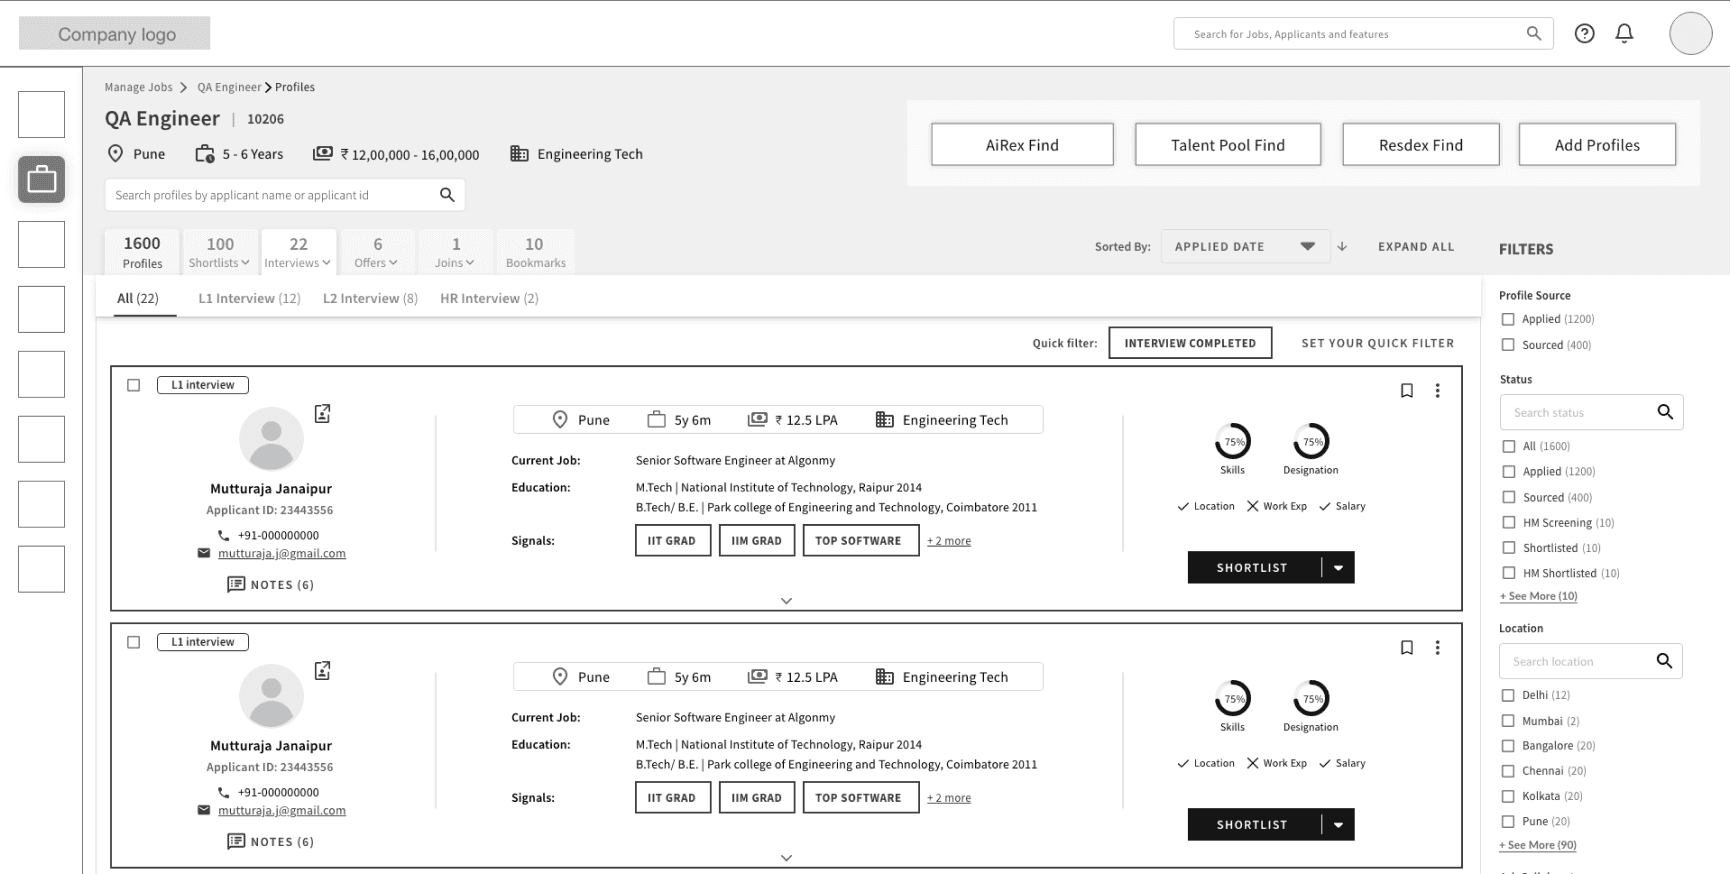This screenshot has height=874, width=1732.
Task: Switch to L2 Interview (8) tab
Action: pos(370,298)
